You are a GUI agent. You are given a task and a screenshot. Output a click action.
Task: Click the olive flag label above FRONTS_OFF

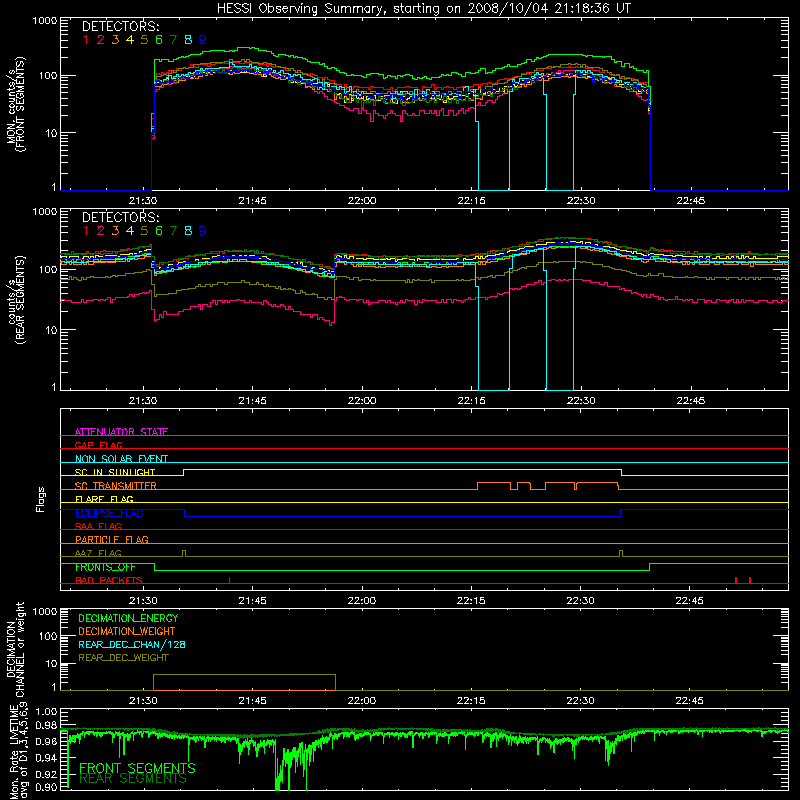pos(98,553)
